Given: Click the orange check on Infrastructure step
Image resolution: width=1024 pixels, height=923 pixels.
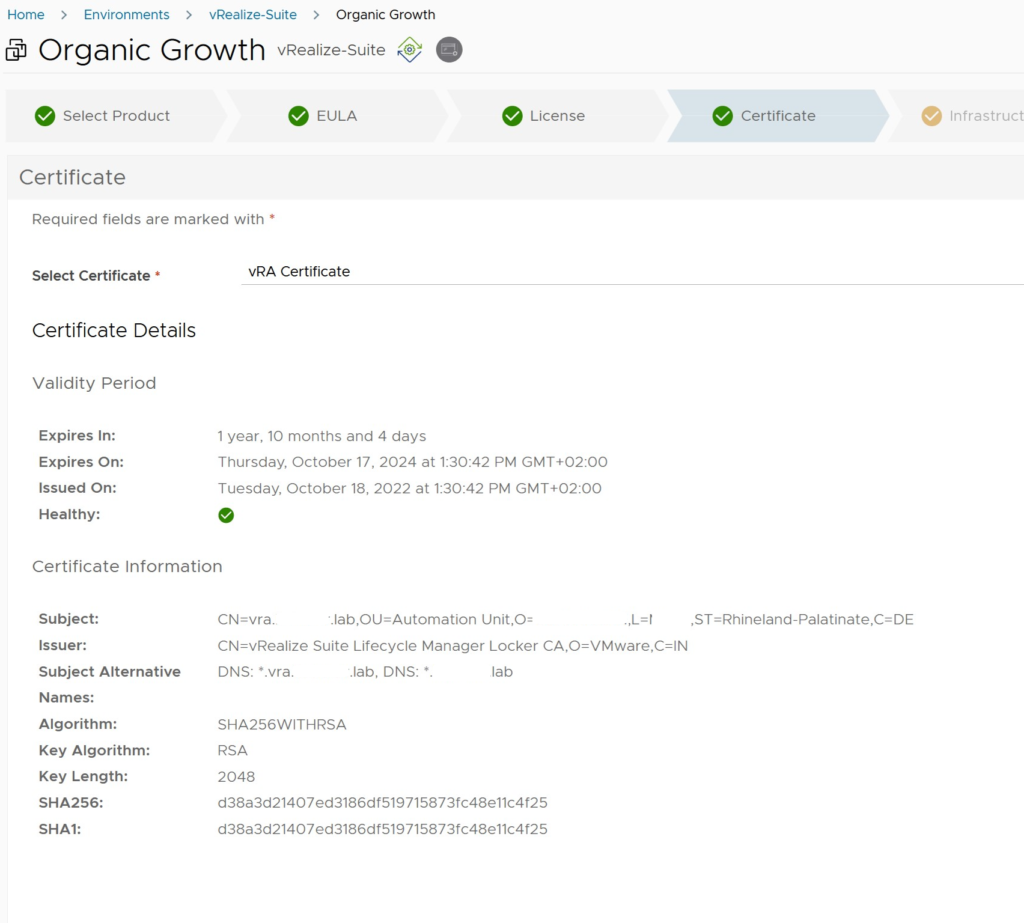Looking at the screenshot, I should [932, 116].
